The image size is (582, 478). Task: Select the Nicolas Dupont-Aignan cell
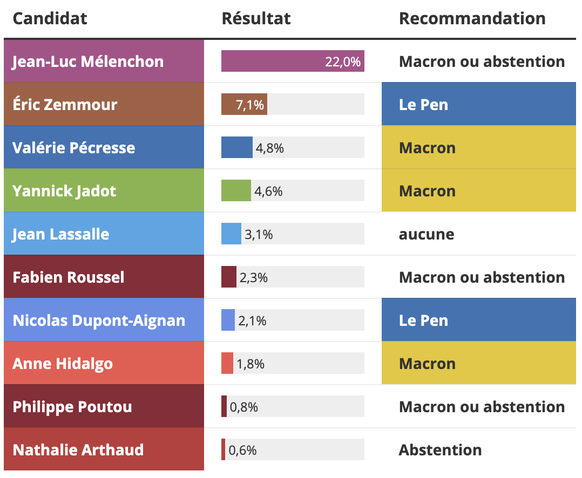click(x=104, y=320)
